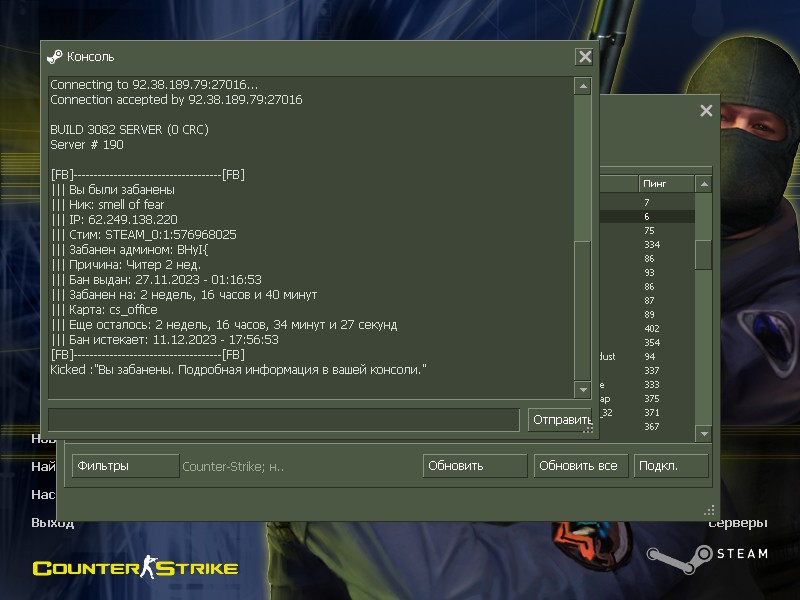The width and height of the screenshot is (800, 600).
Task: Select server row with ping 354
Action: [647, 342]
